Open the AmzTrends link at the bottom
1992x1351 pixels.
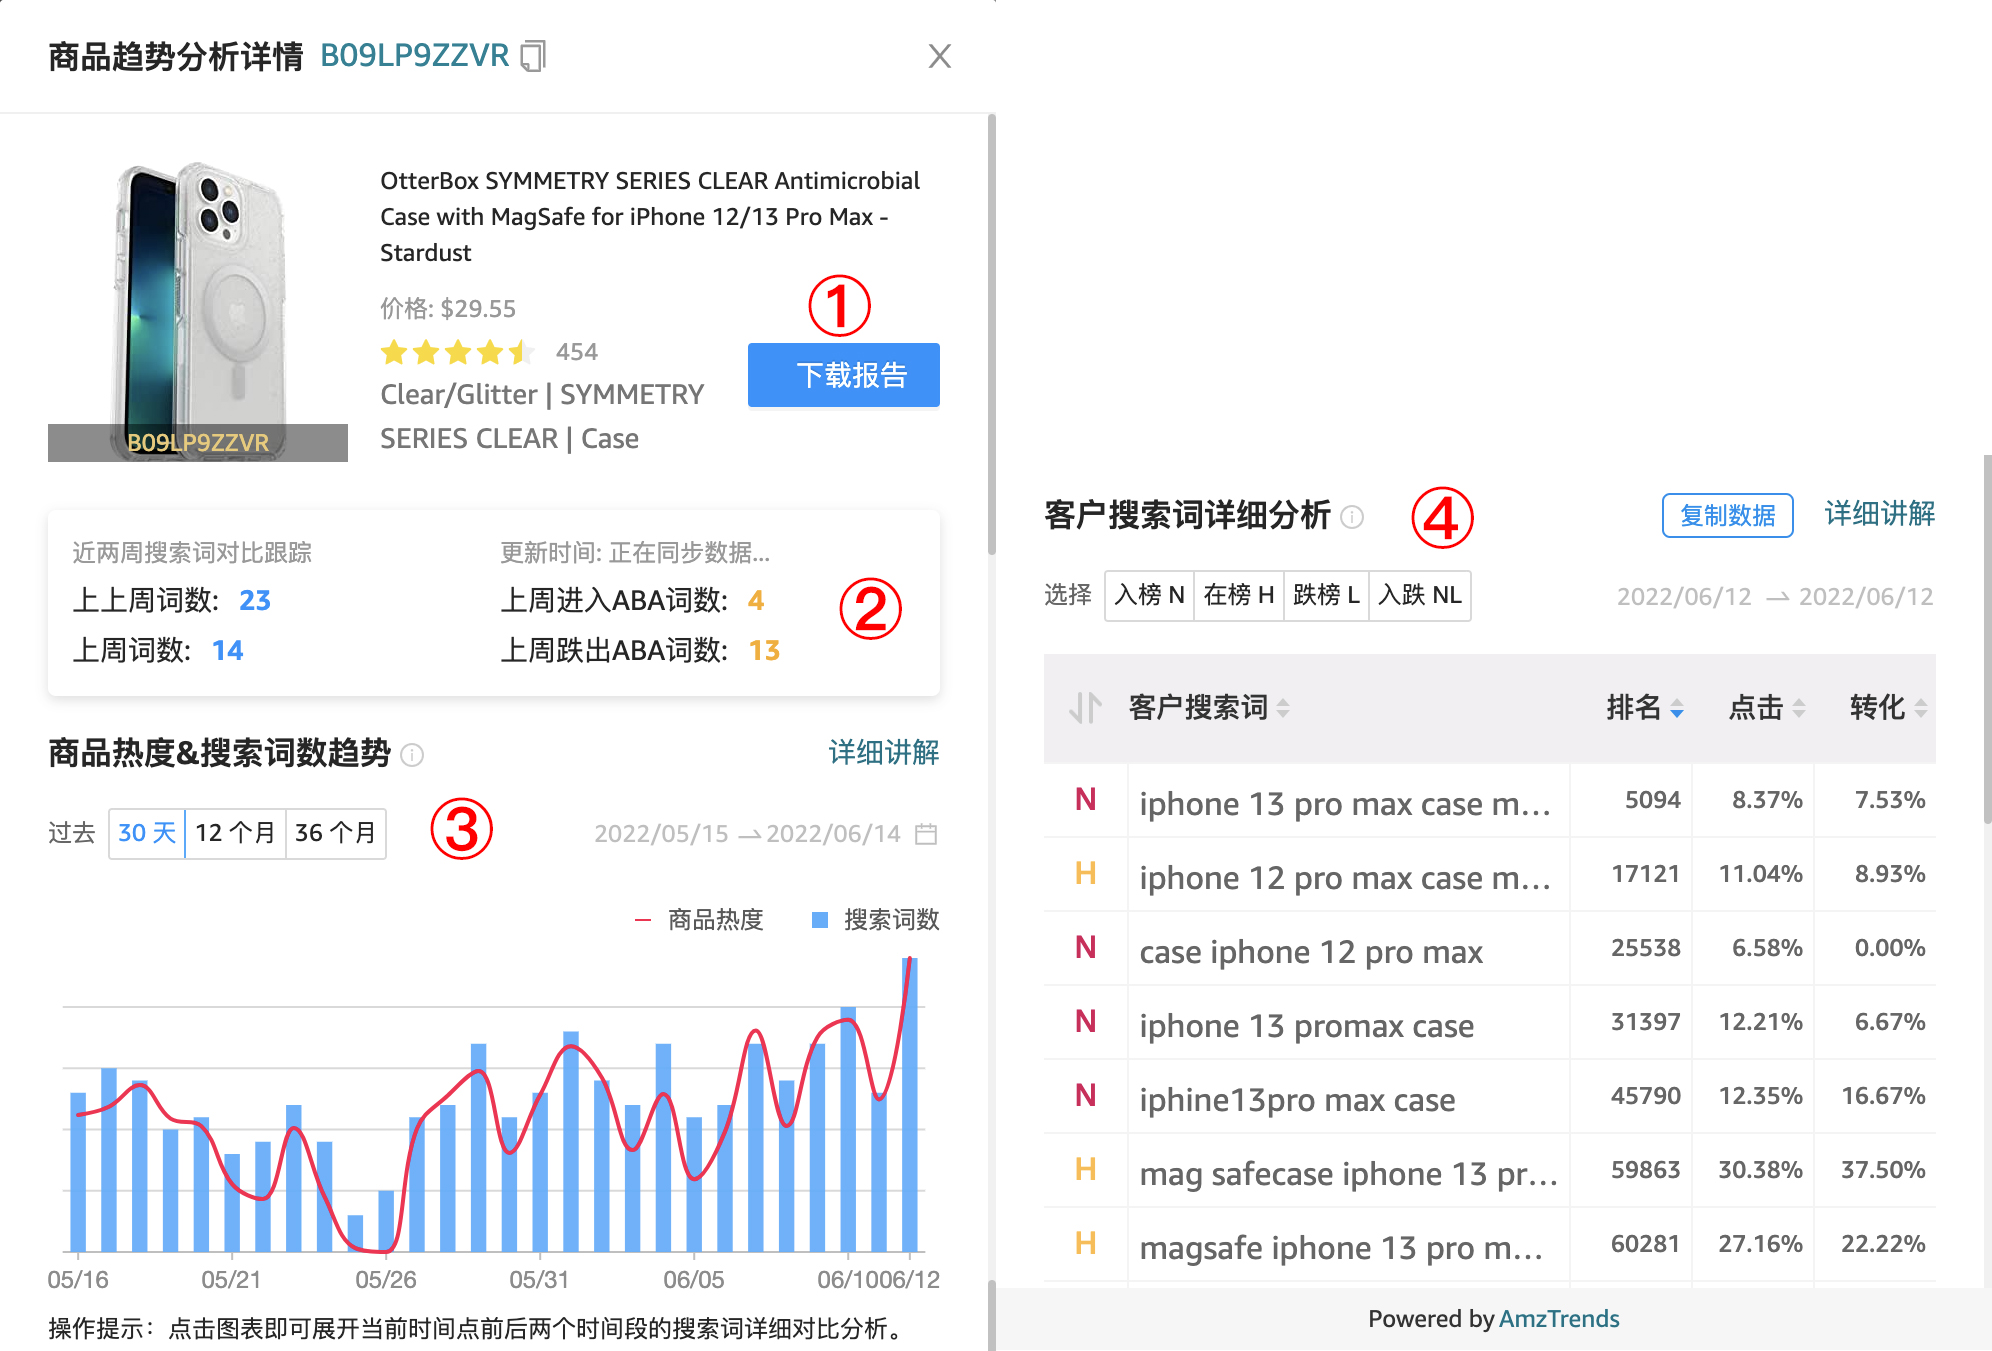point(1560,1318)
